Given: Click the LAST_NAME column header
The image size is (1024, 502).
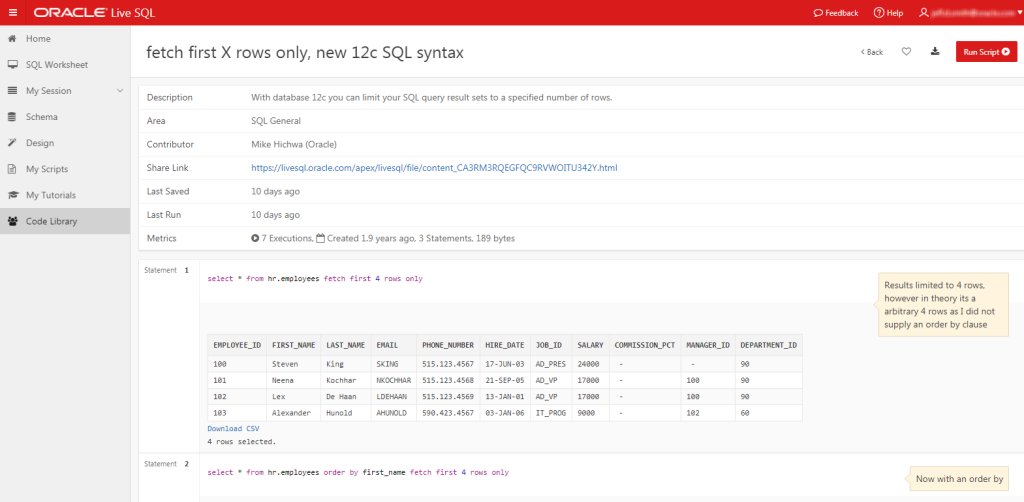Looking at the screenshot, I should point(345,345).
